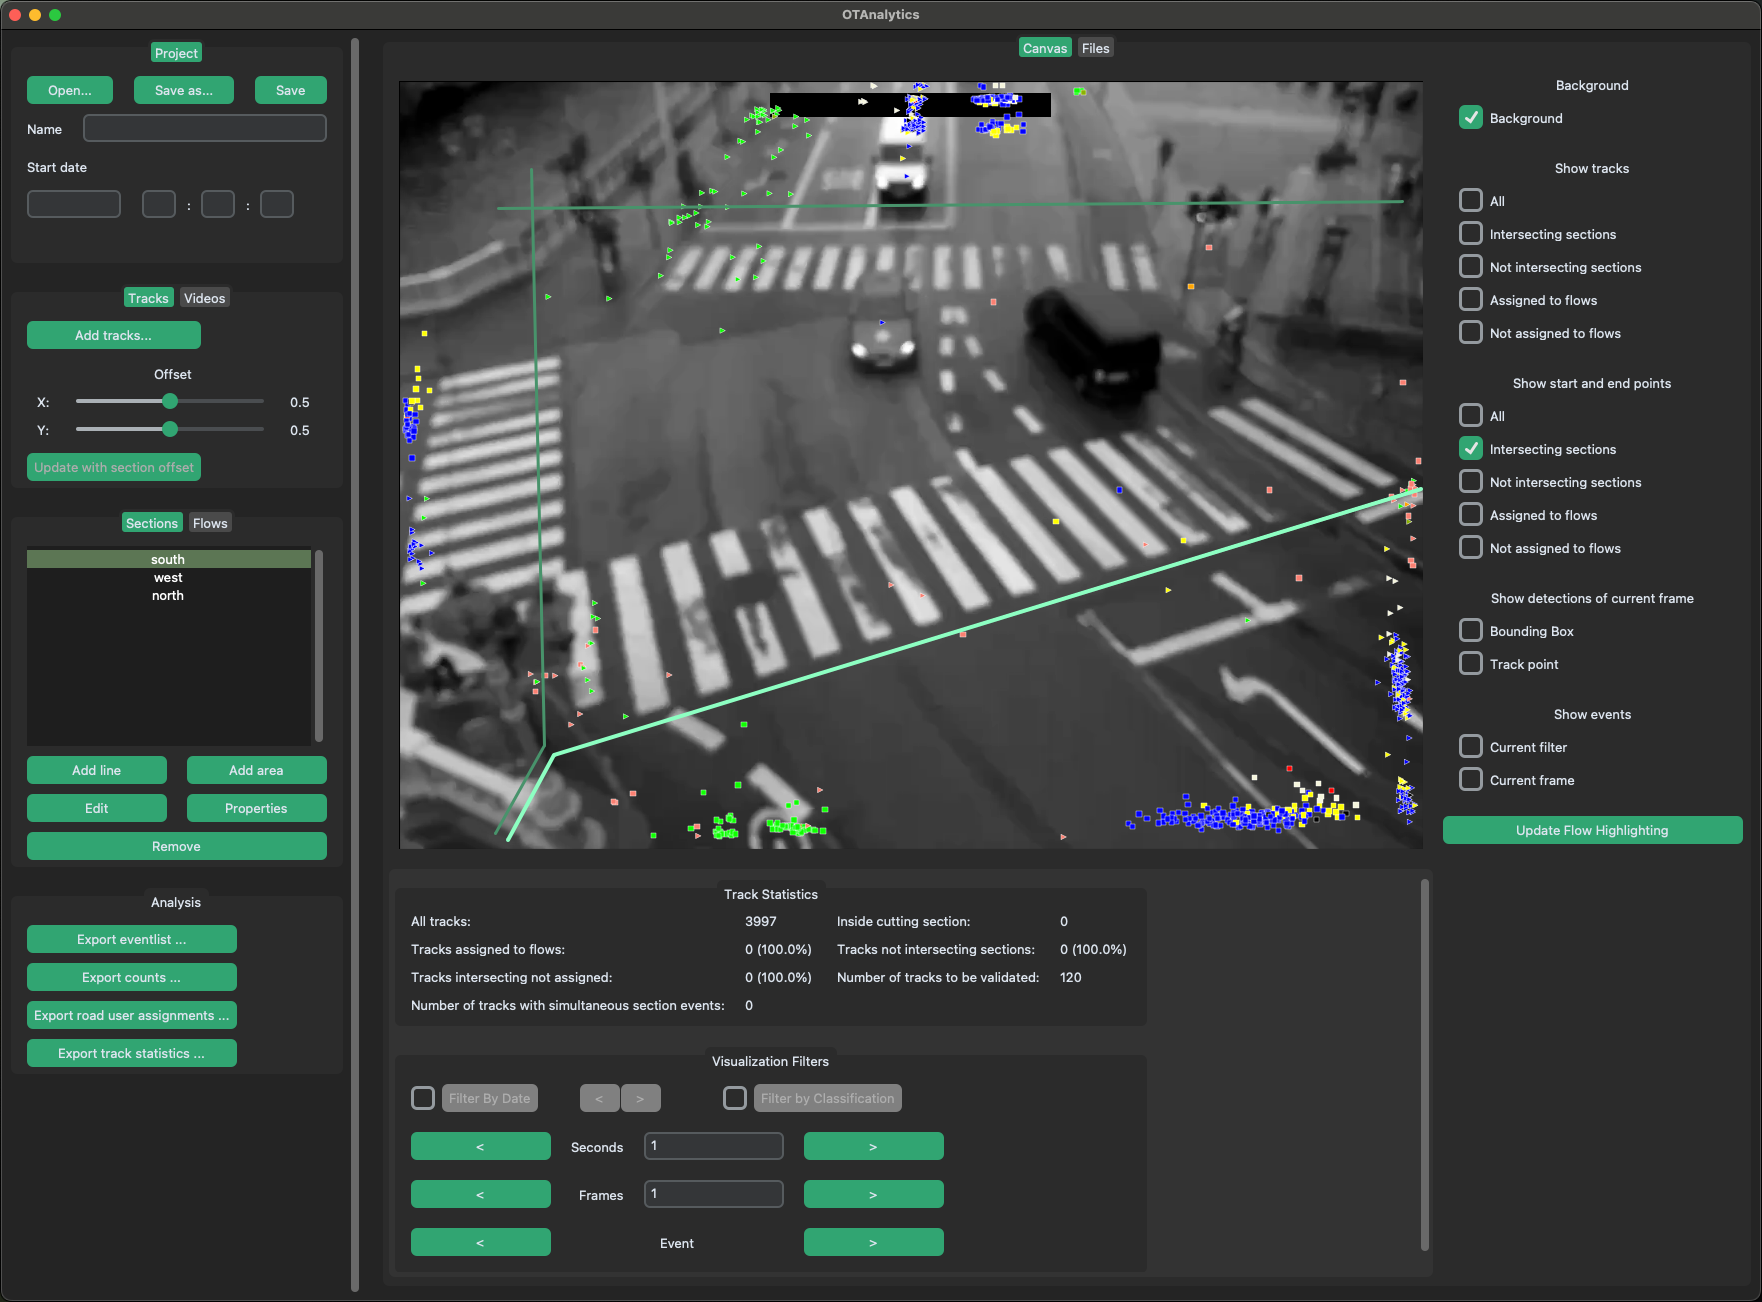Check 'Not assigned to flows' under Show tracks

[x=1470, y=332]
